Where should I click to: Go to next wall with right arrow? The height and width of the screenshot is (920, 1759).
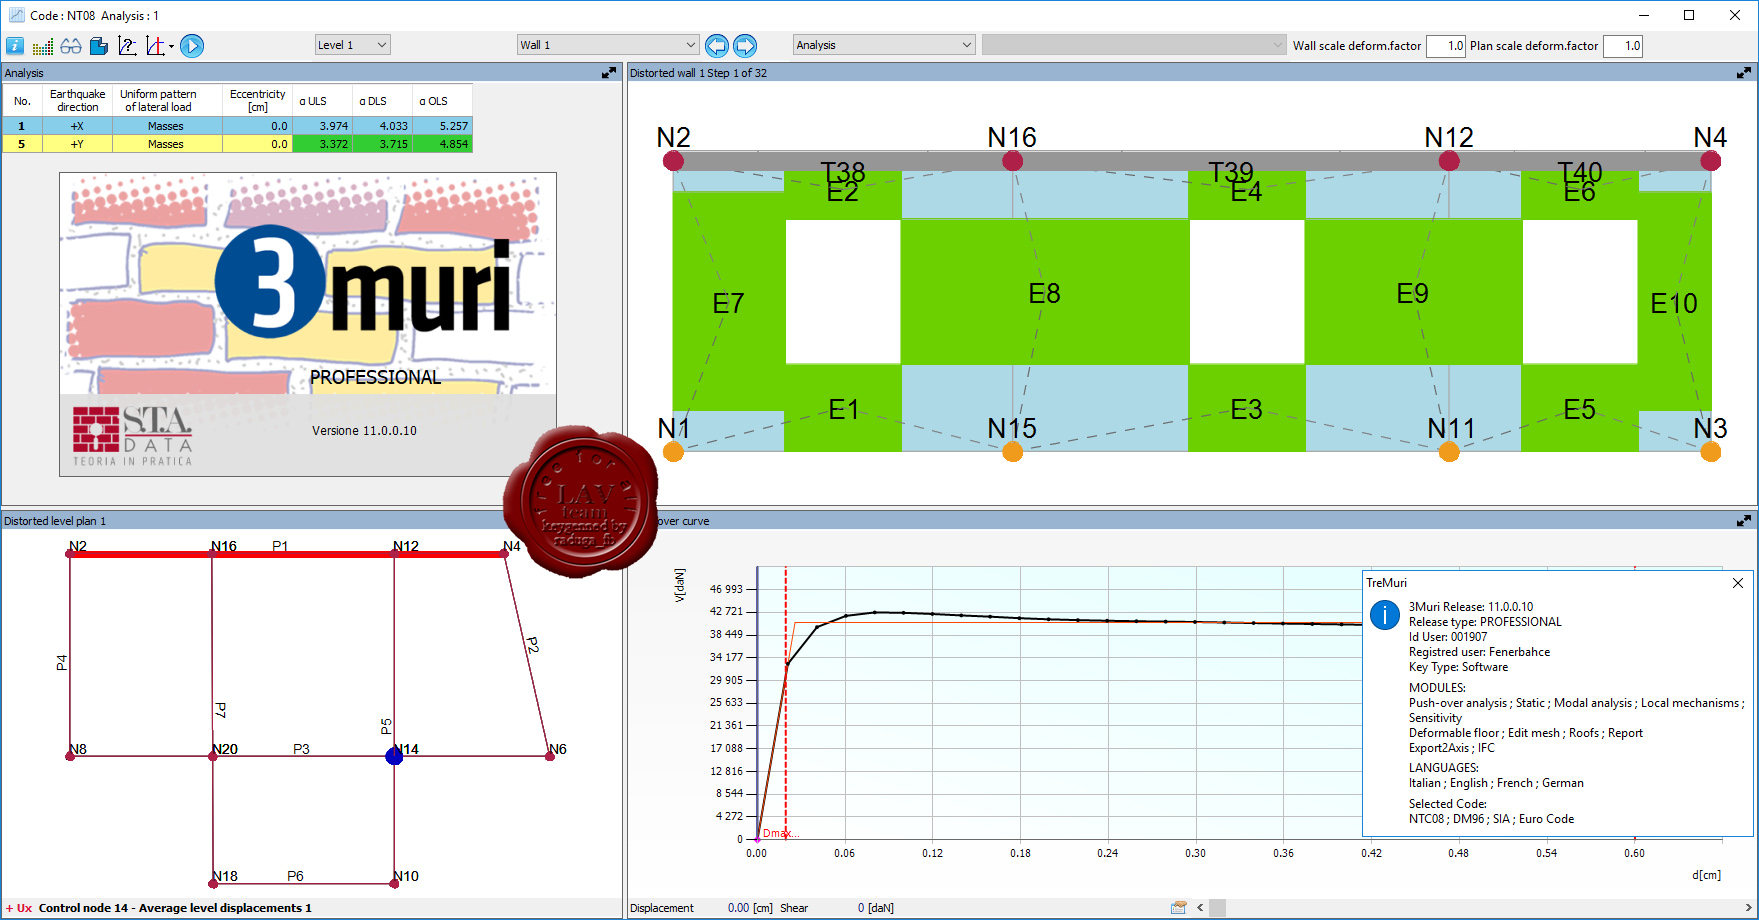745,46
